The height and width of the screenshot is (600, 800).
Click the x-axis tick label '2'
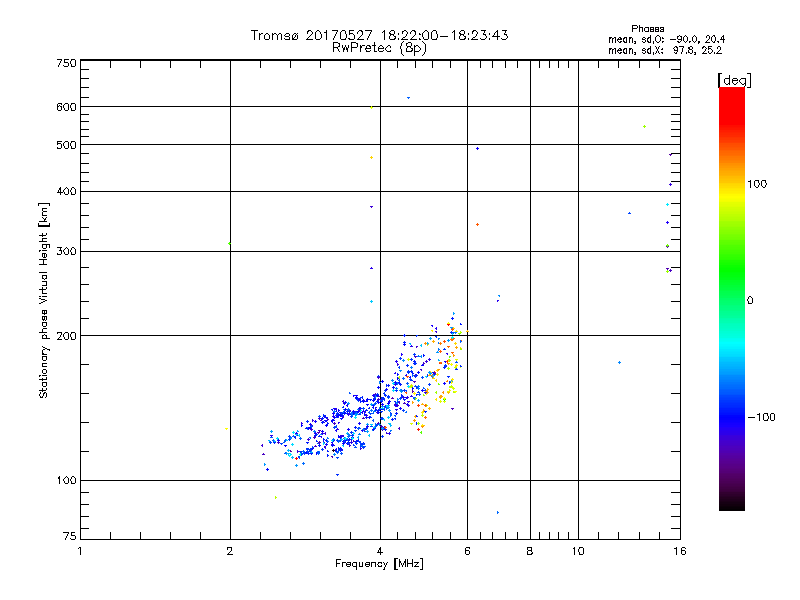pos(230,551)
